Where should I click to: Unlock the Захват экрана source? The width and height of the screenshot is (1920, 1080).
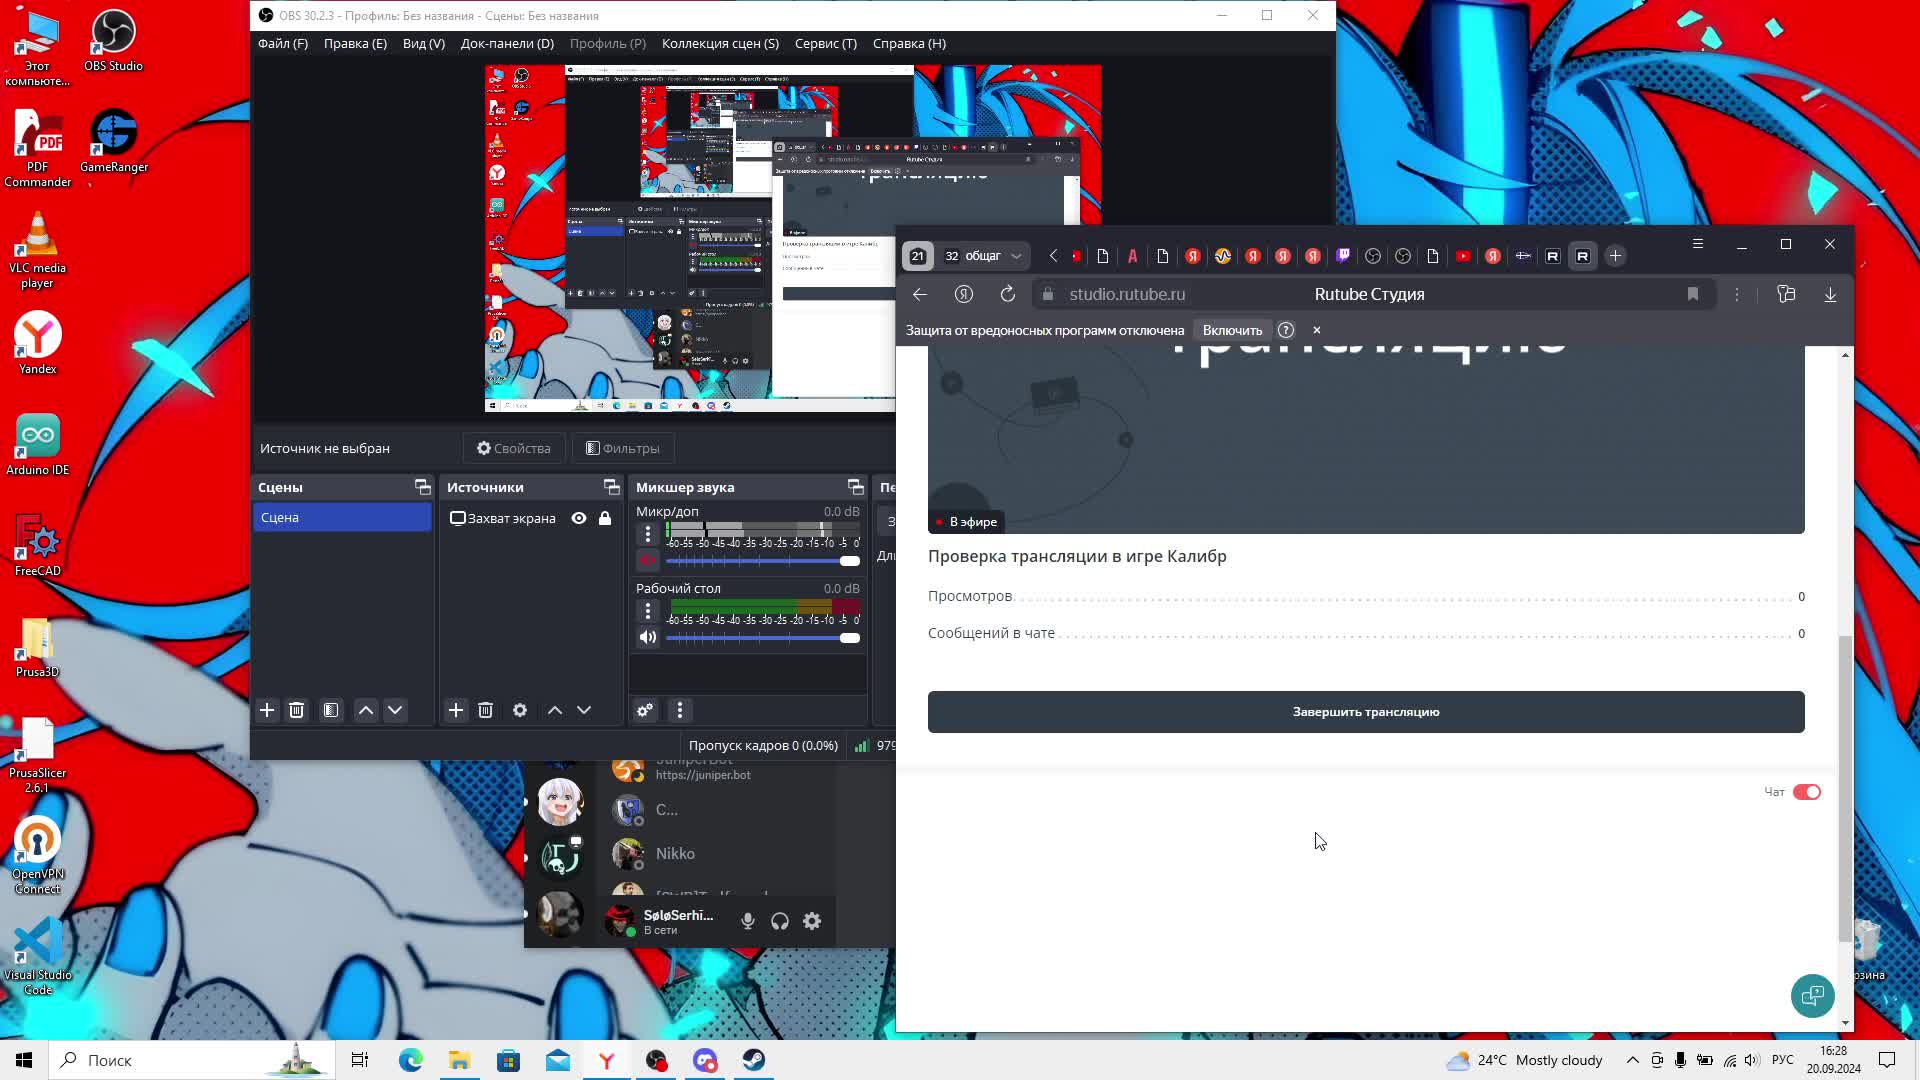tap(605, 518)
